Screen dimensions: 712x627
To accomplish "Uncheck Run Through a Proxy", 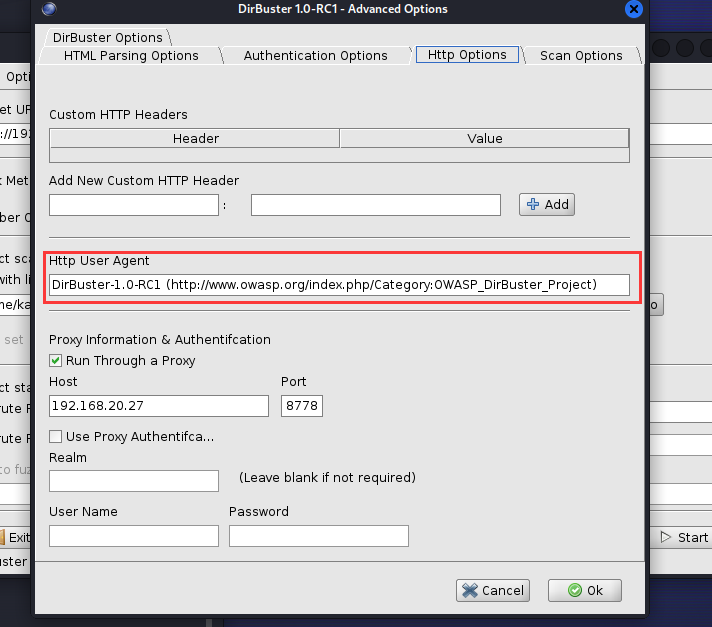I will click(55, 361).
